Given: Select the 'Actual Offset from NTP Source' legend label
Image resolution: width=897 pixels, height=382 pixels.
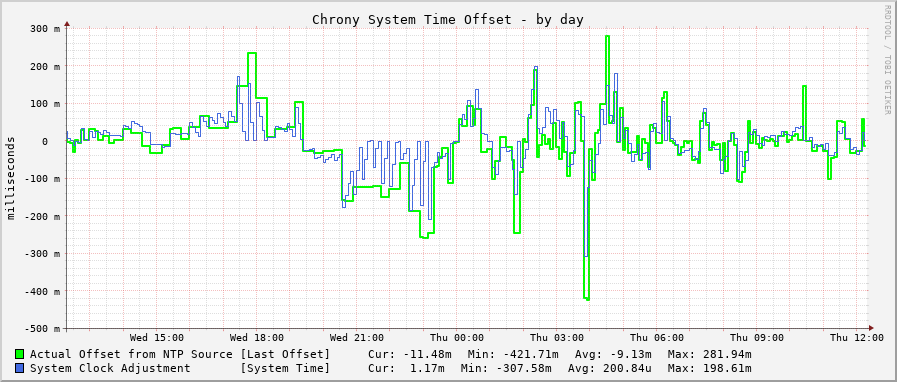Looking at the screenshot, I should [131, 355].
